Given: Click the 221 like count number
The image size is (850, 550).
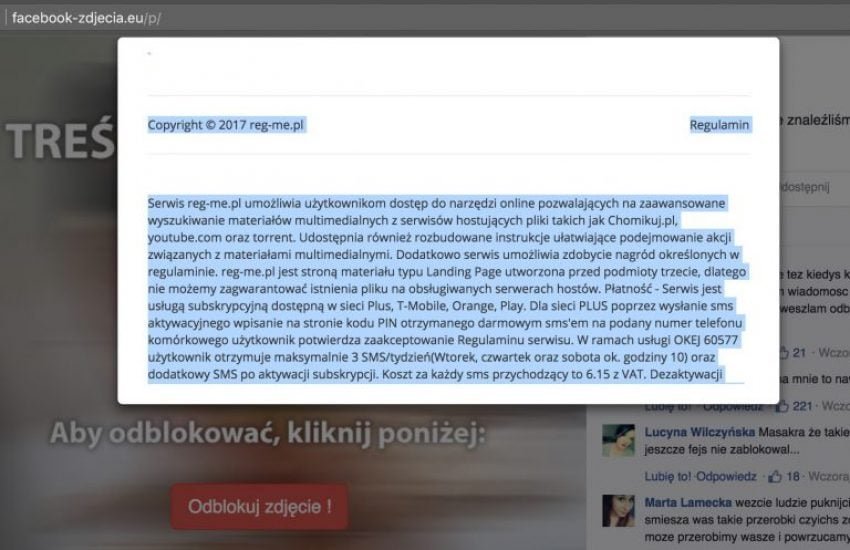Looking at the screenshot, I should 802,406.
